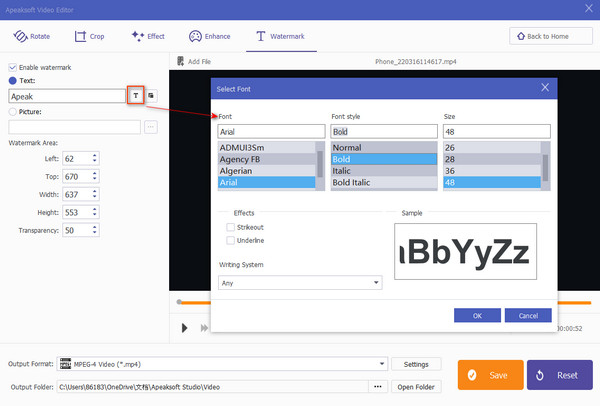This screenshot has height=406, width=600.
Task: Choose Italic font style
Action: [x=384, y=171]
